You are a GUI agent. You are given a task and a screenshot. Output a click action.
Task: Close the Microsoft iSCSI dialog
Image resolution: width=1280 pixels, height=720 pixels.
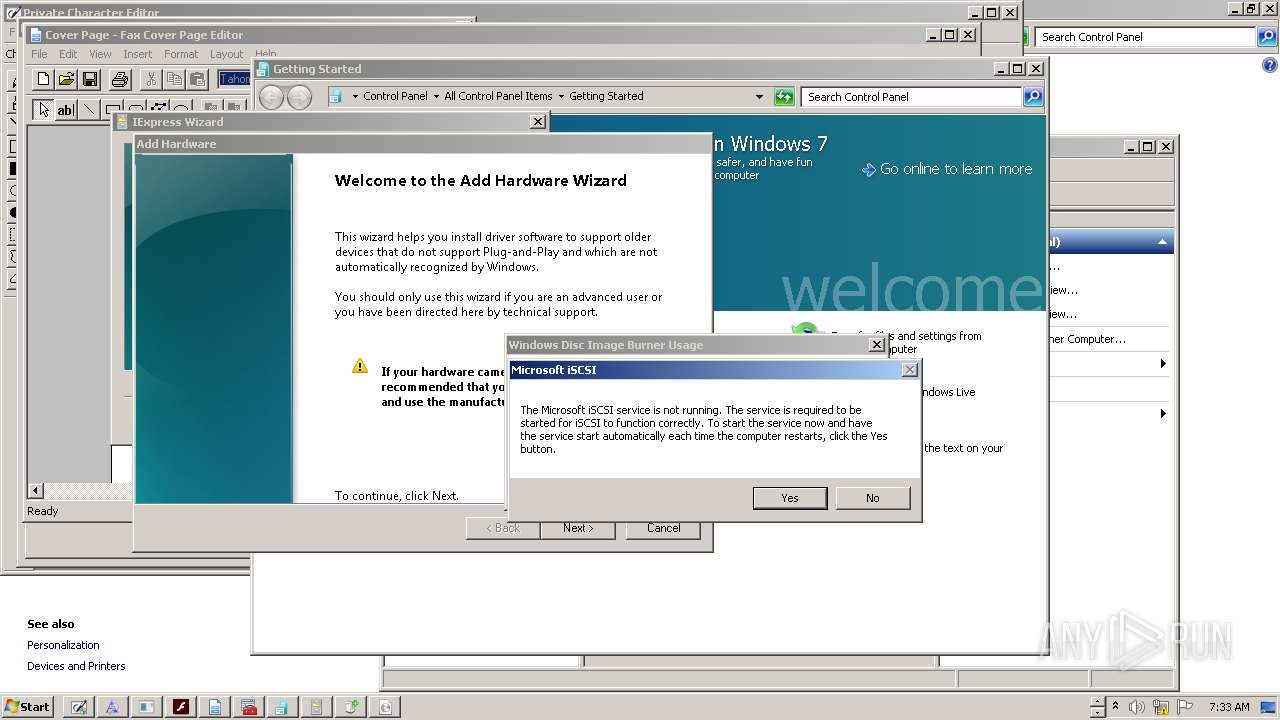coord(909,370)
